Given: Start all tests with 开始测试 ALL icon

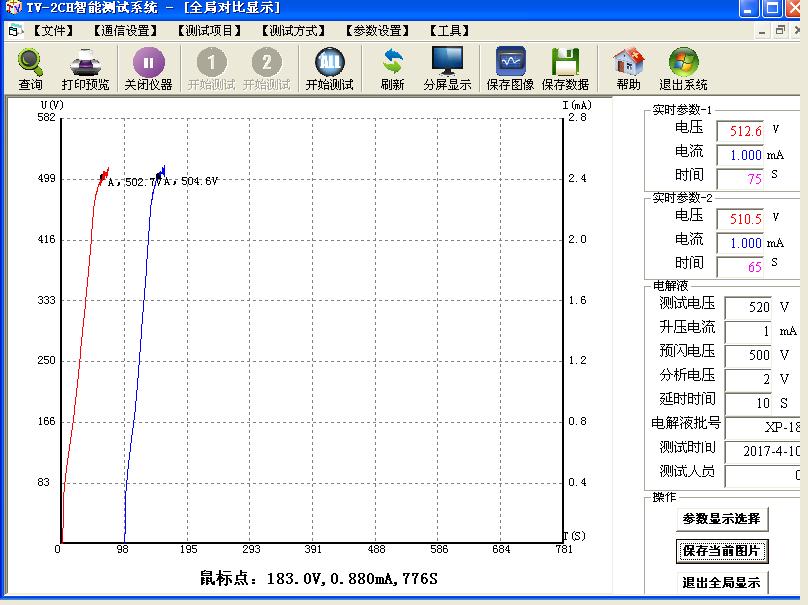Looking at the screenshot, I should click(x=329, y=68).
